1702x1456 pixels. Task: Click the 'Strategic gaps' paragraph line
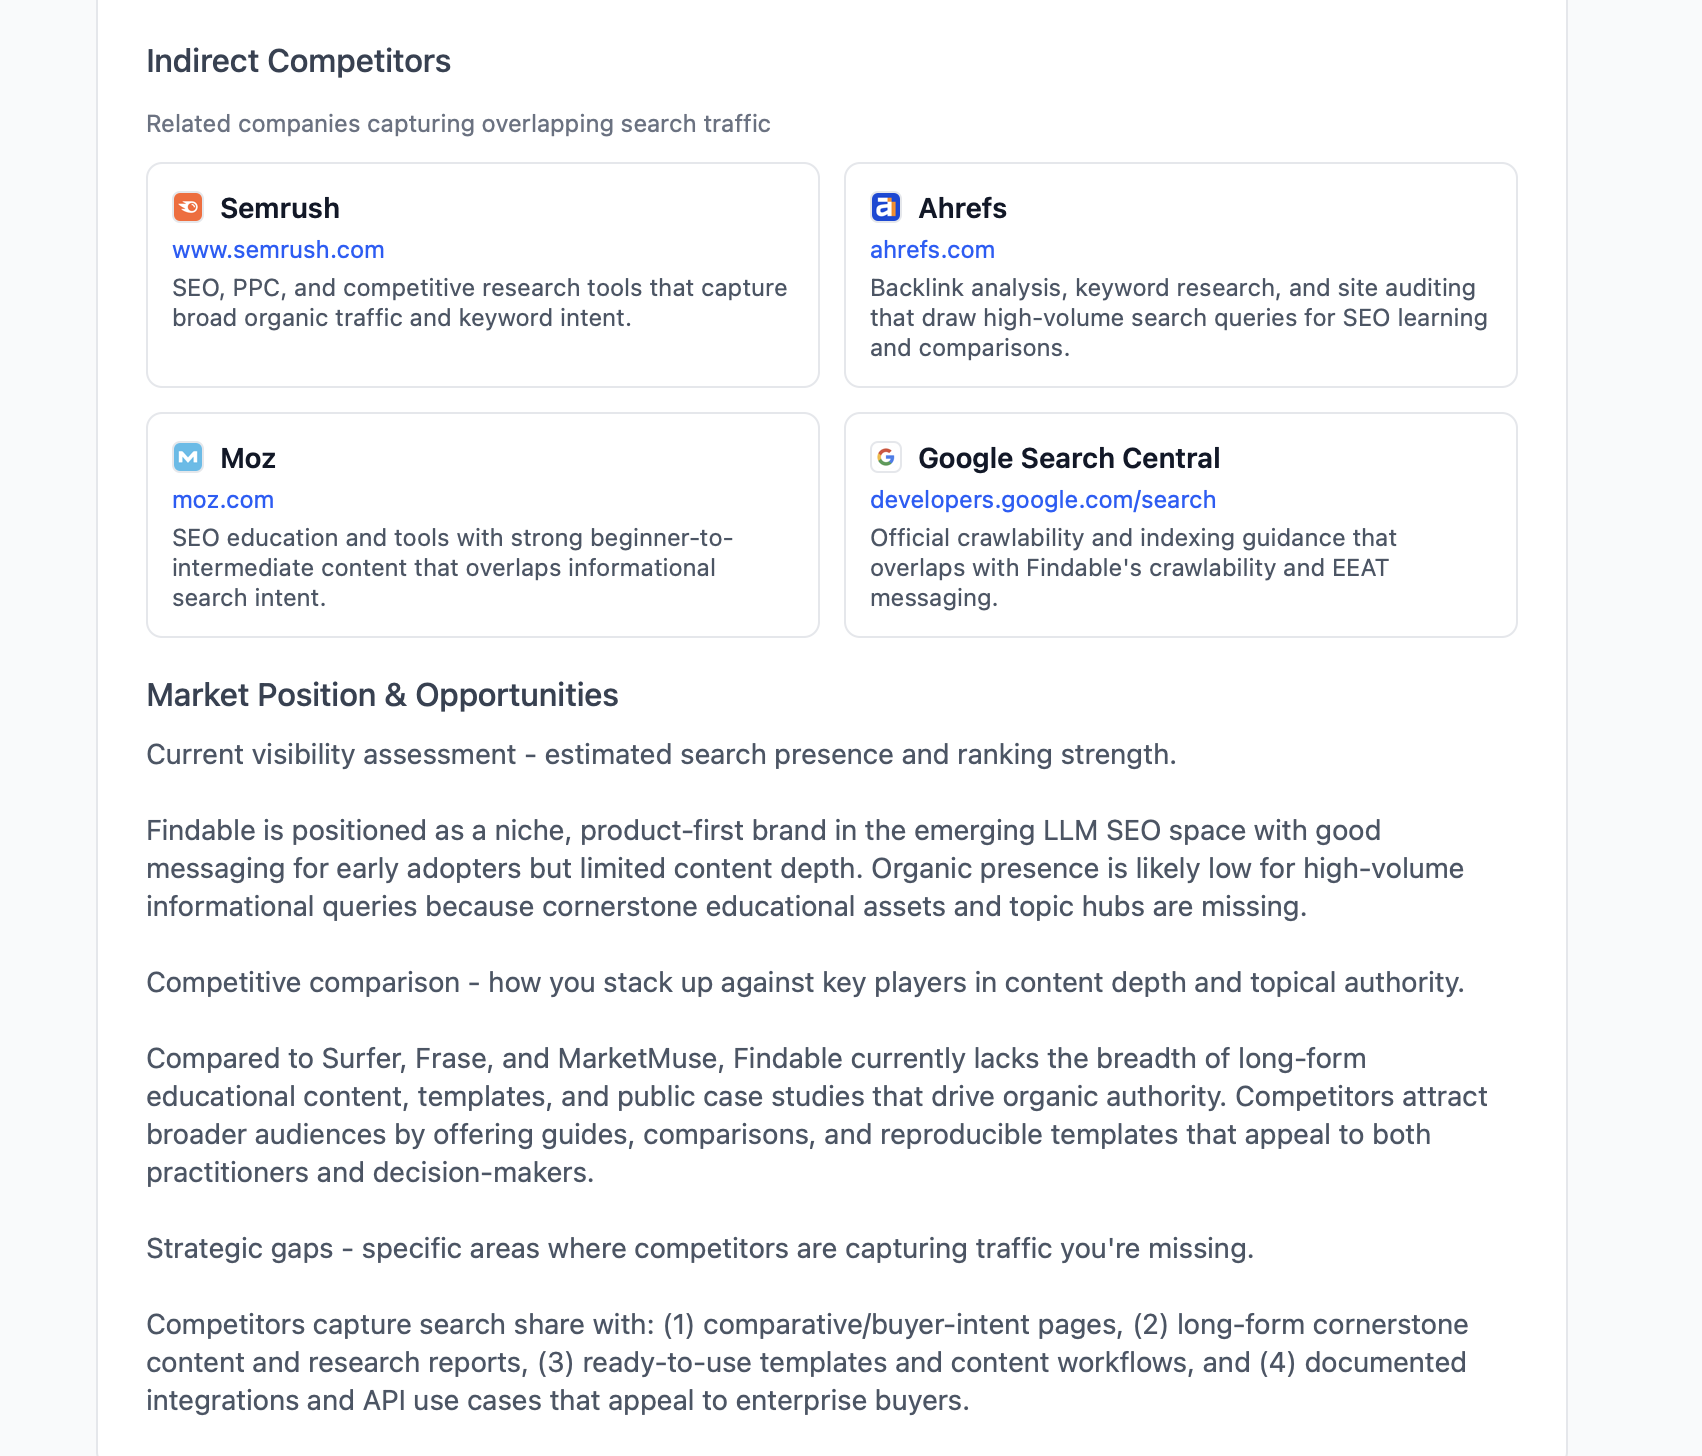(x=699, y=1249)
